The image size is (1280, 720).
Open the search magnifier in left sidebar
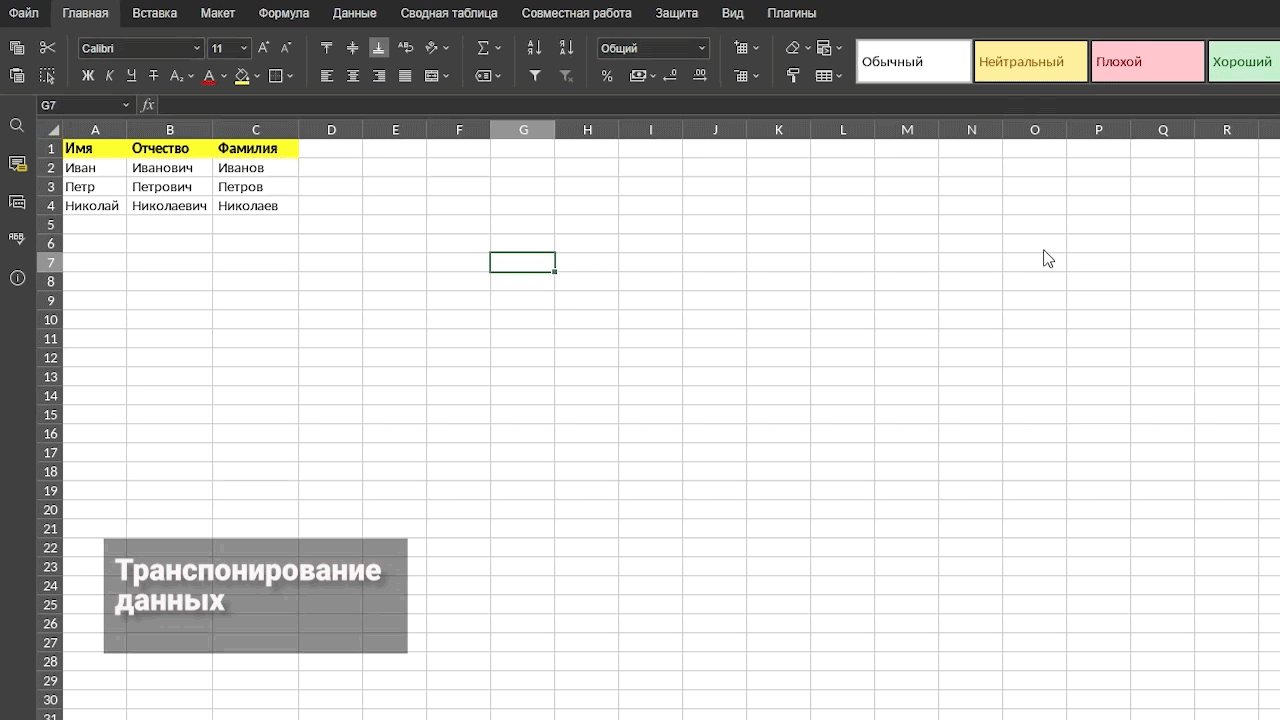tap(17, 126)
